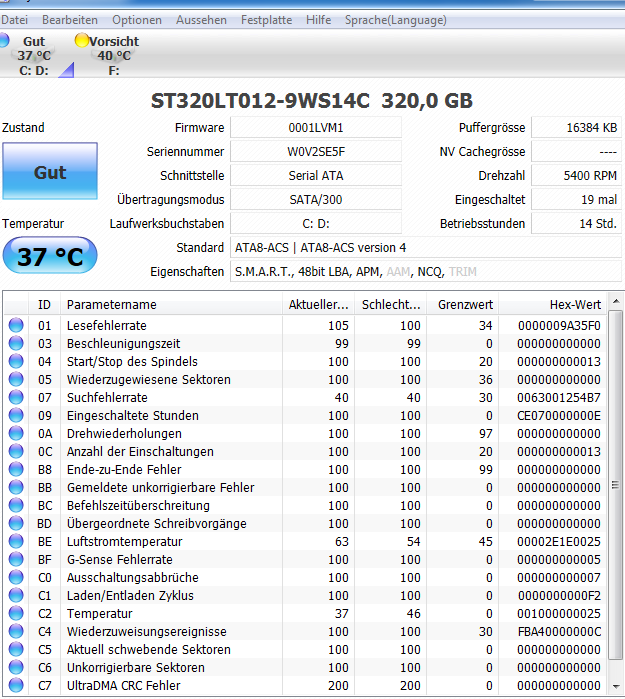Open the Festplatte menu
Screen dimensions: 625x699
pos(266,20)
